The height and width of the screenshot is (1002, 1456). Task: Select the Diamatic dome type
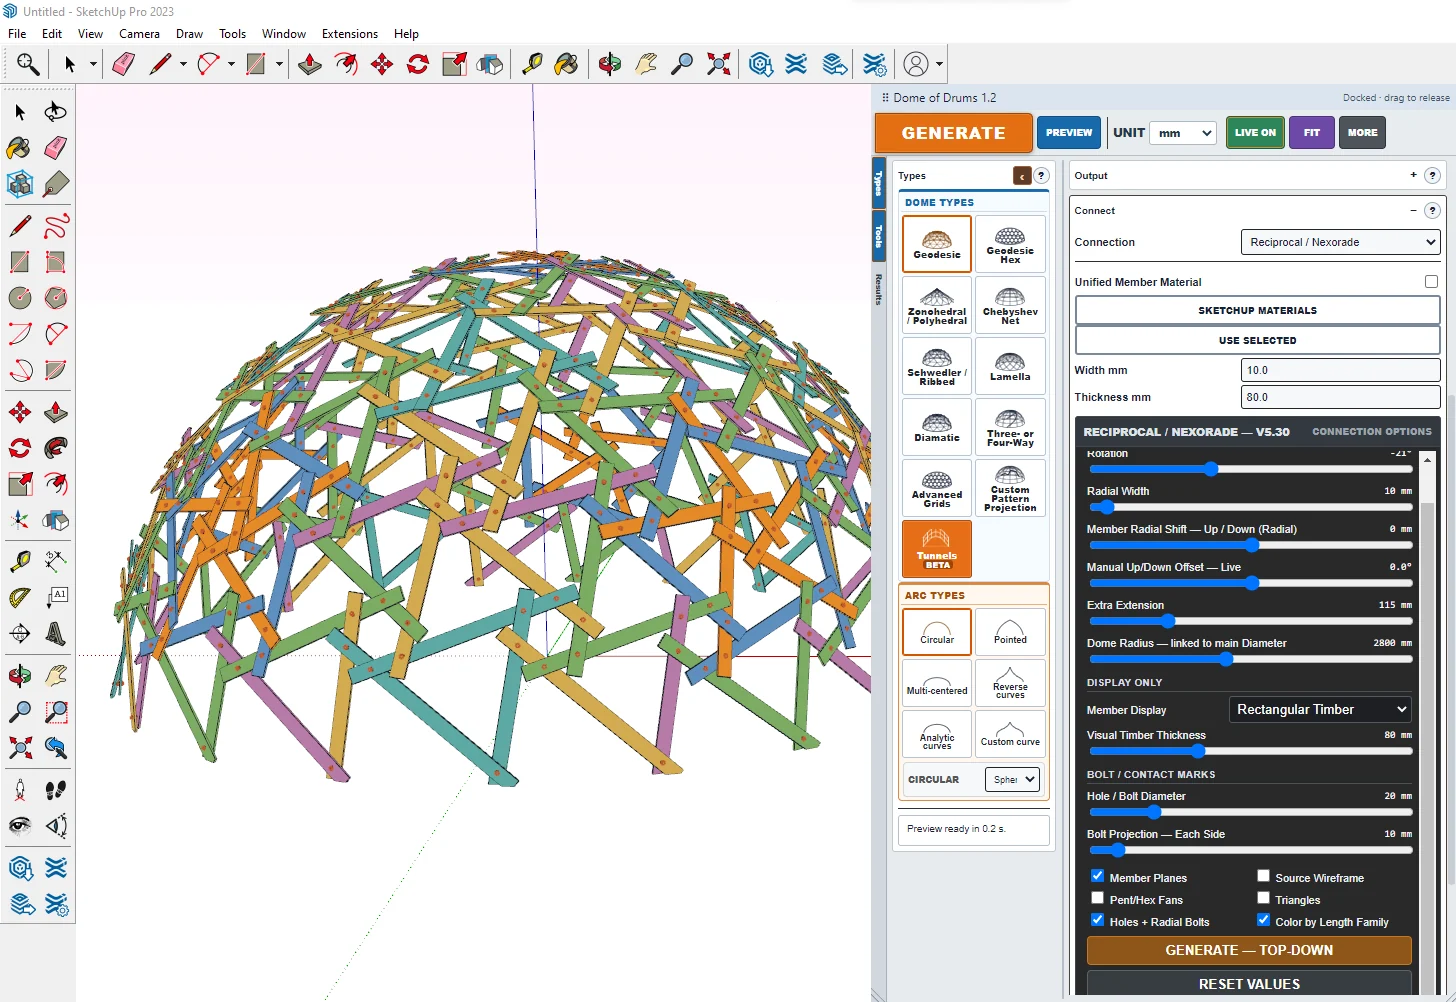[937, 427]
